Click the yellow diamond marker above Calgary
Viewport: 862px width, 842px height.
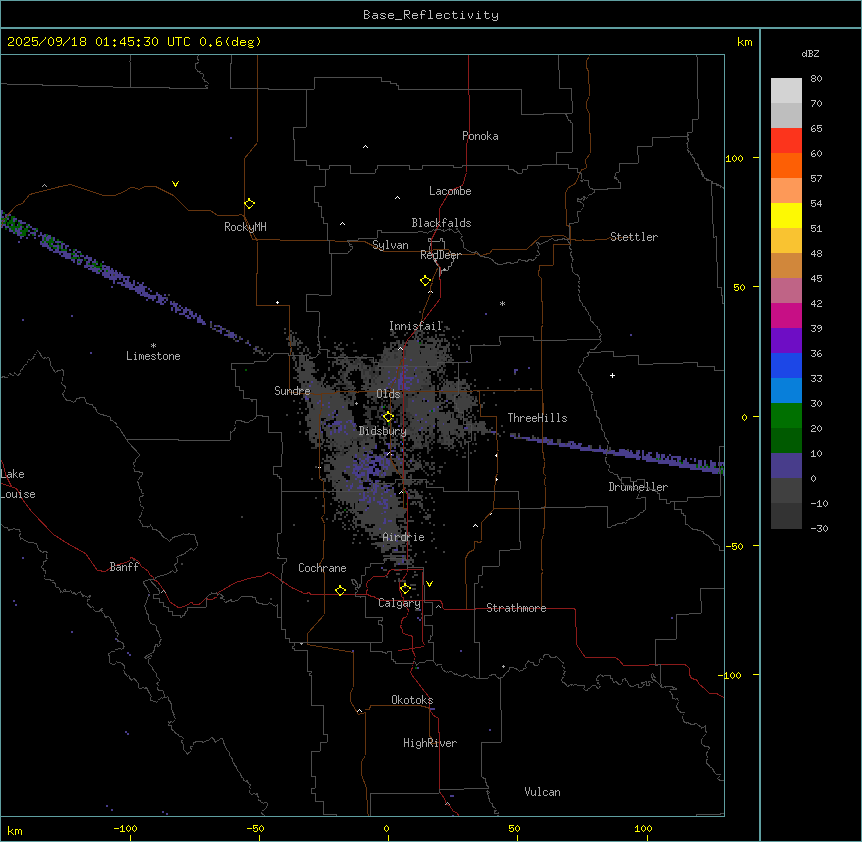click(x=405, y=588)
